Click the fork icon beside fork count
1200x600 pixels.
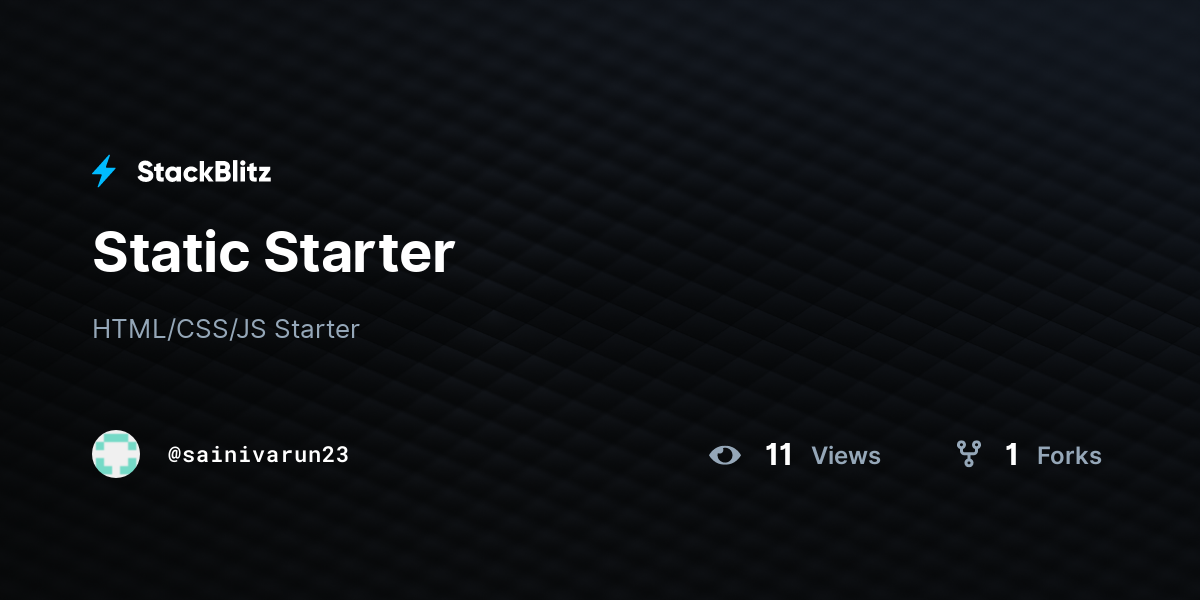pyautogui.click(x=969, y=455)
